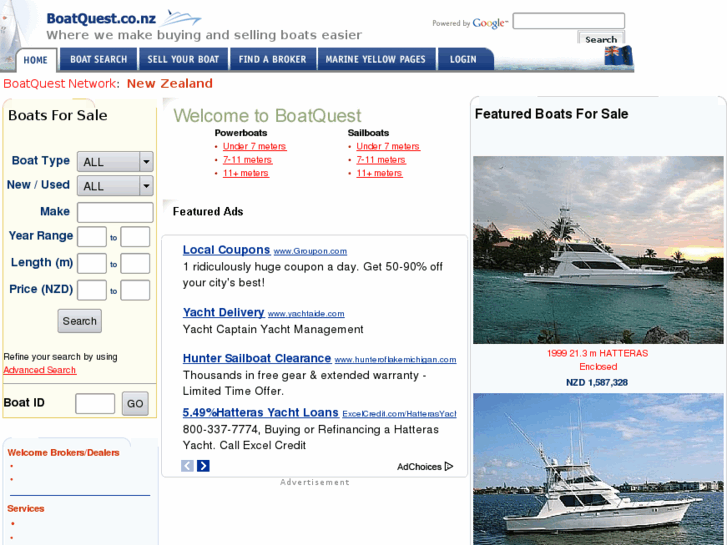Click the New Zealand network text
This screenshot has width=727, height=545.
point(170,83)
